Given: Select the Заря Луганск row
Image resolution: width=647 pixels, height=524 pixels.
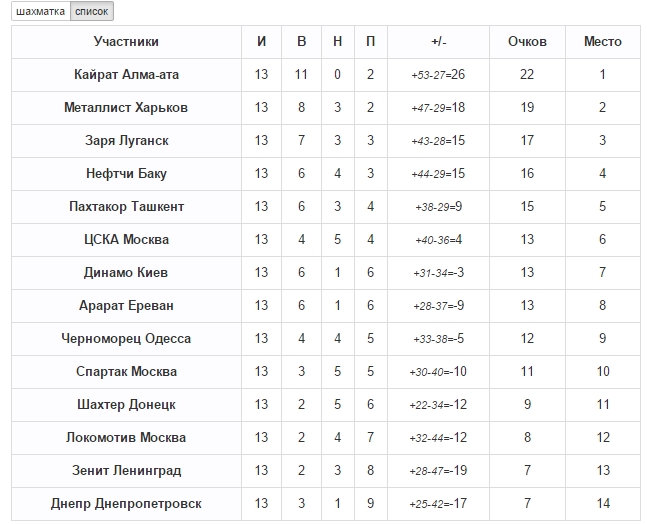Looking at the screenshot, I should (x=126, y=141).
